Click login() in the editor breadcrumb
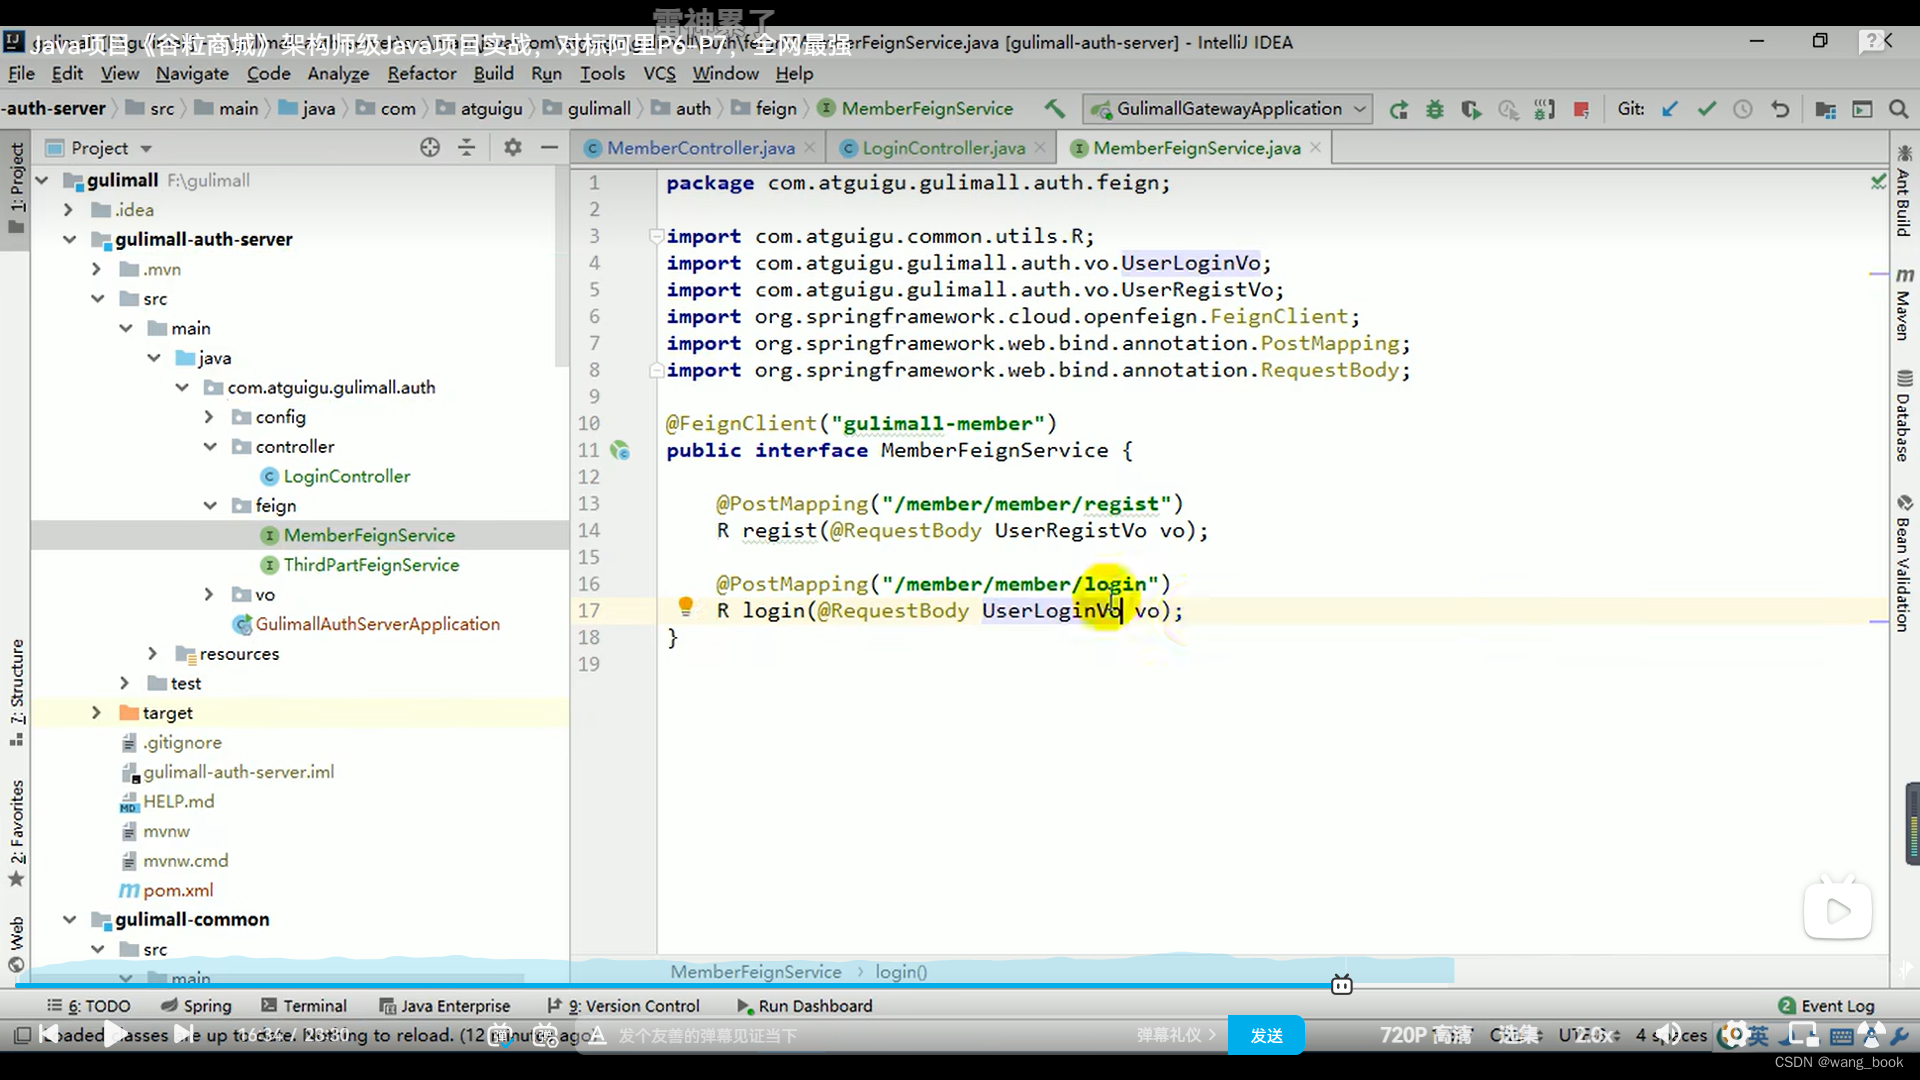 pyautogui.click(x=901, y=972)
